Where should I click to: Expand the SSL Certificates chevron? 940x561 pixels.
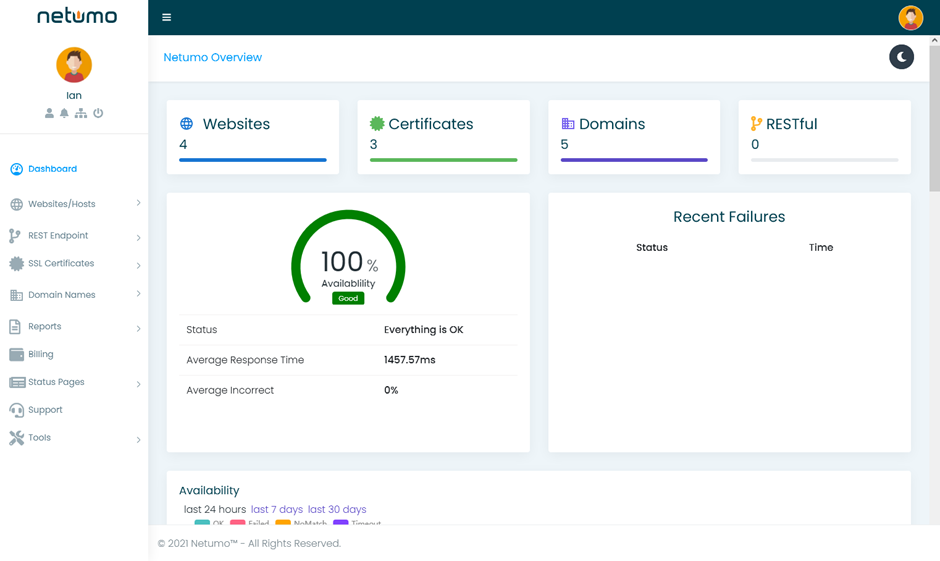pos(138,266)
